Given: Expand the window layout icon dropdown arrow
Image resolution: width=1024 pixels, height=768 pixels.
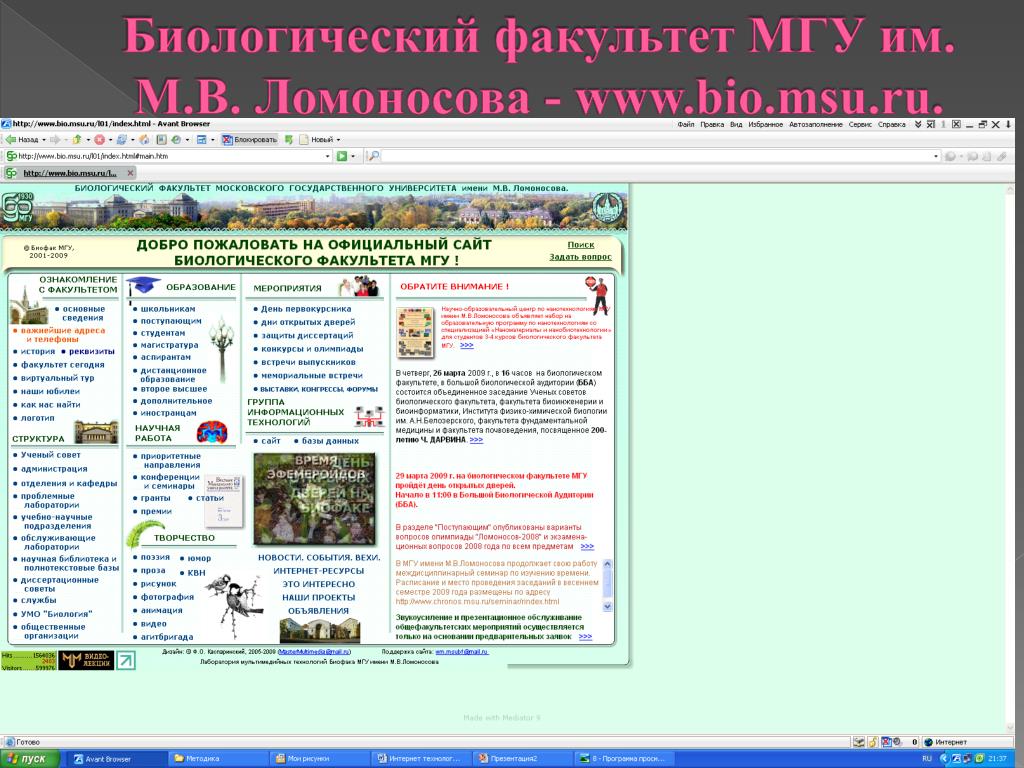Looking at the screenshot, I should (212, 140).
